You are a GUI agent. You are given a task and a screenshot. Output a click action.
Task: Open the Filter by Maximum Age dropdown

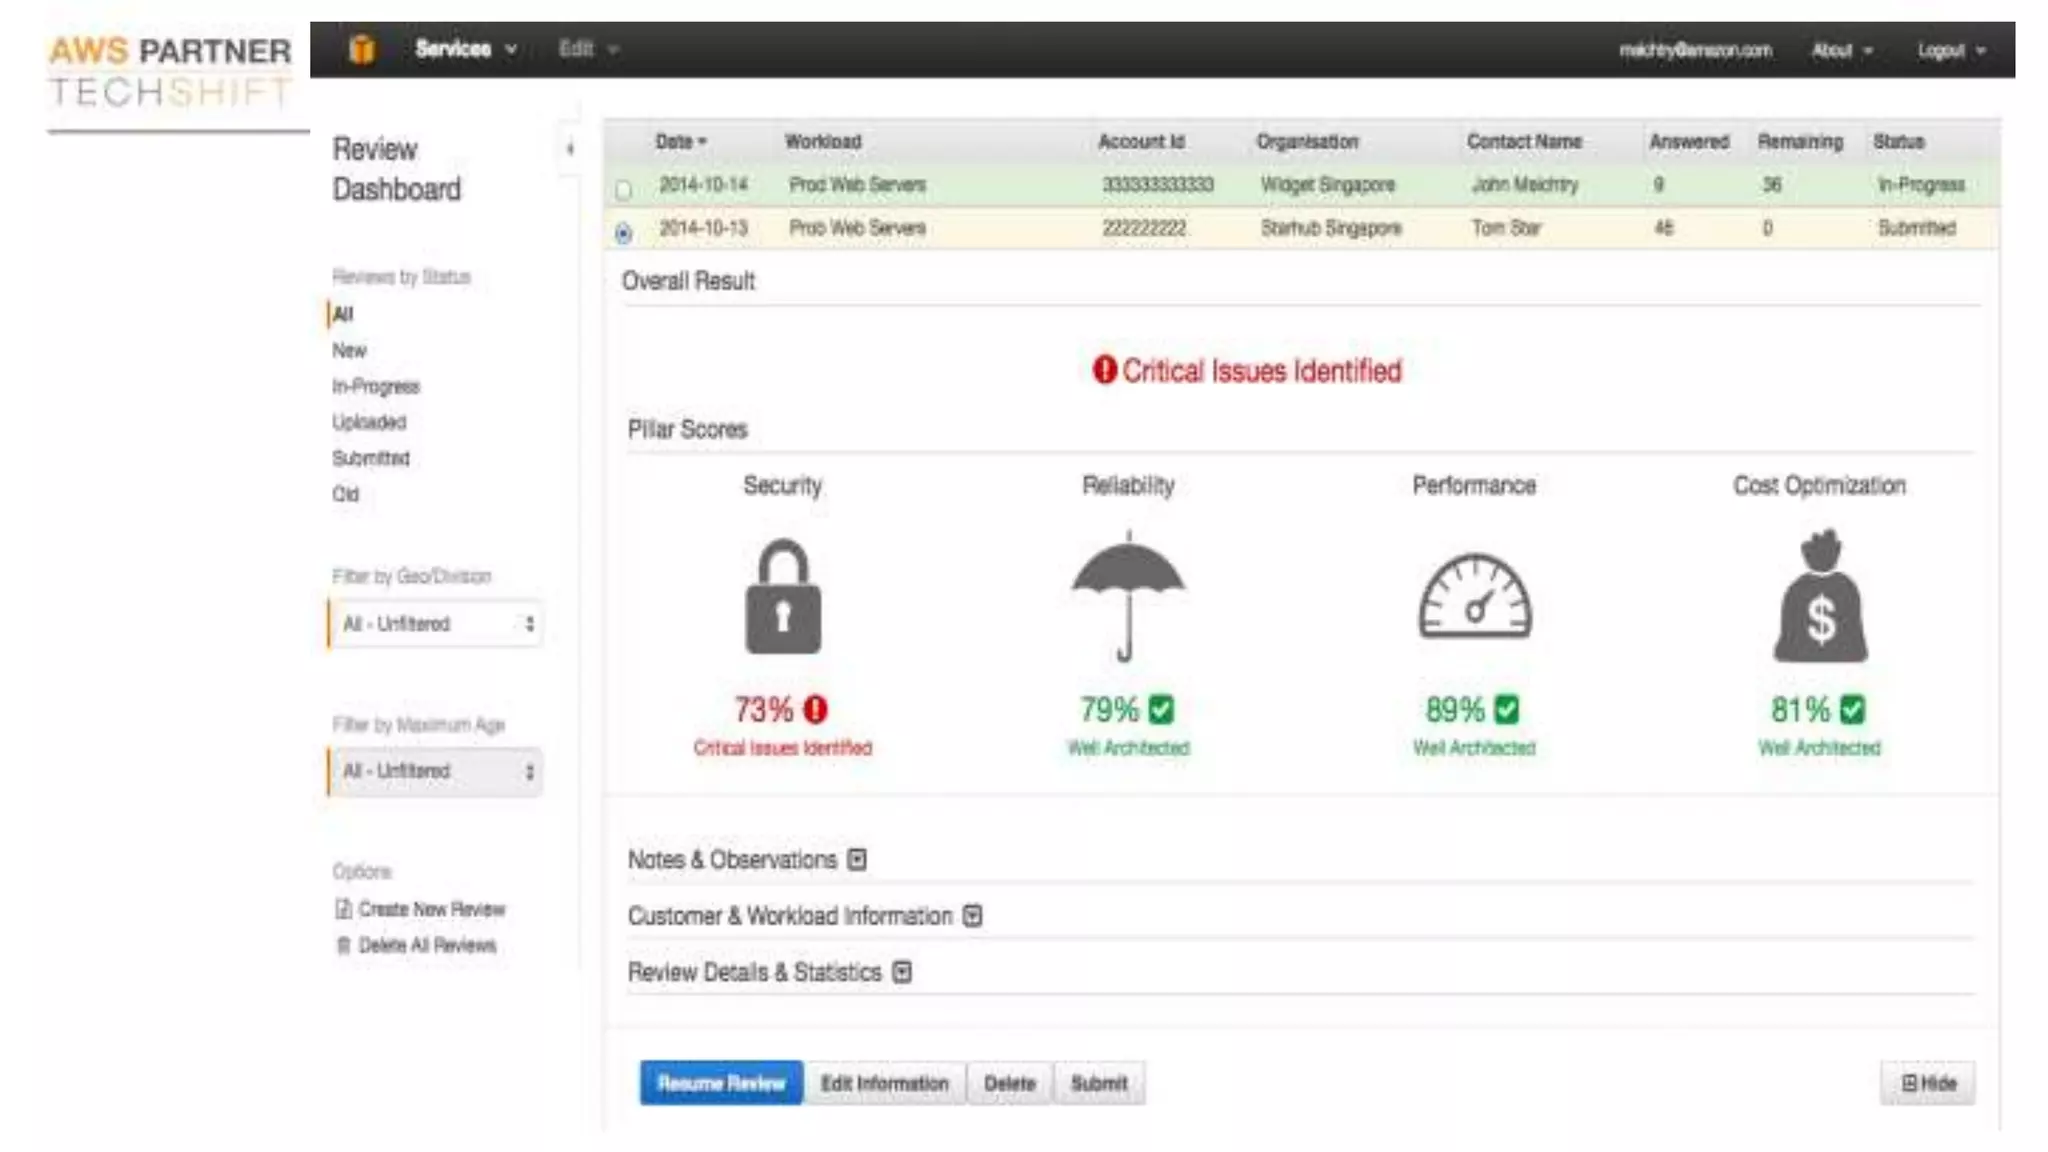click(436, 771)
